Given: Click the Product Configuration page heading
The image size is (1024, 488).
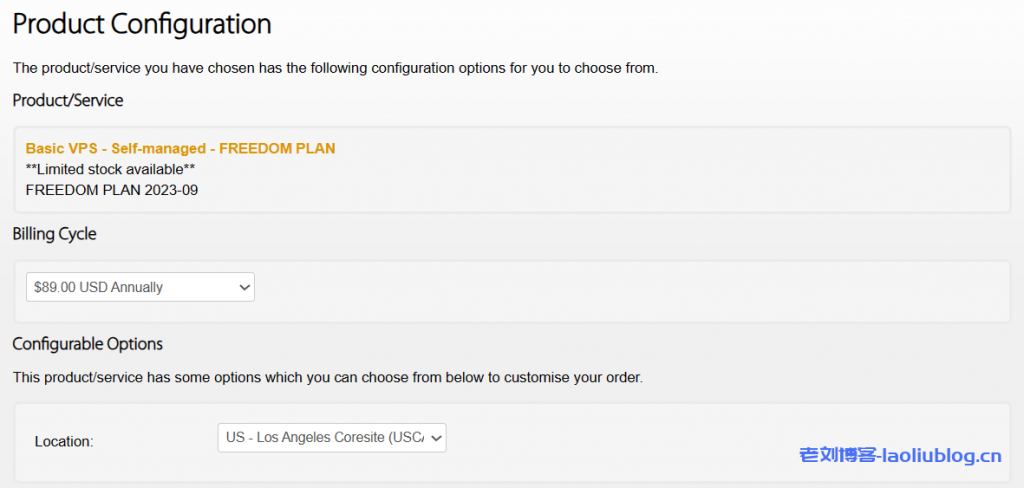Looking at the screenshot, I should (x=142, y=23).
